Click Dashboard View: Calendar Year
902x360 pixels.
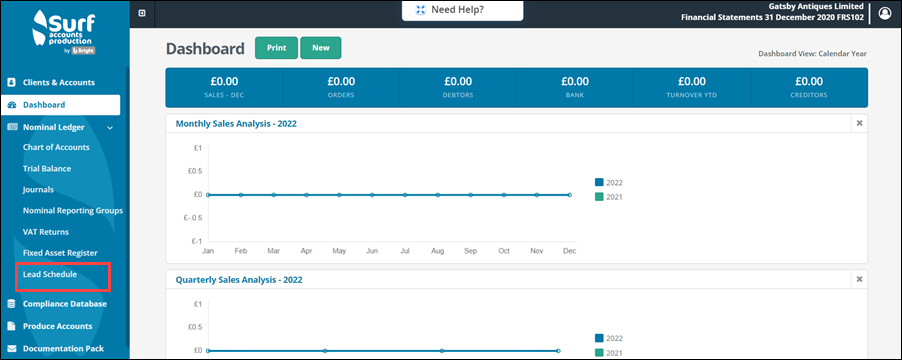[x=812, y=54]
